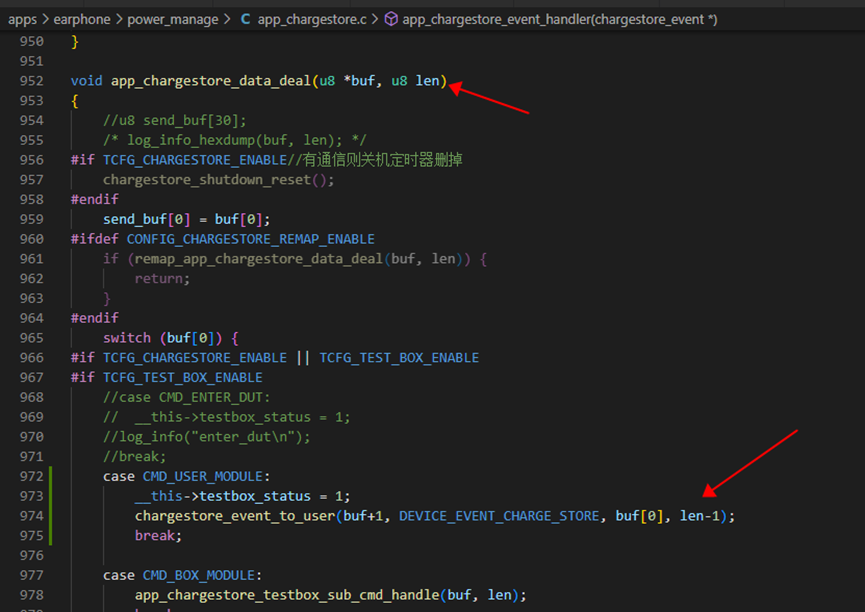Click the '#endif' directive on line 958
Image resolution: width=865 pixels, height=612 pixels.
(x=95, y=199)
